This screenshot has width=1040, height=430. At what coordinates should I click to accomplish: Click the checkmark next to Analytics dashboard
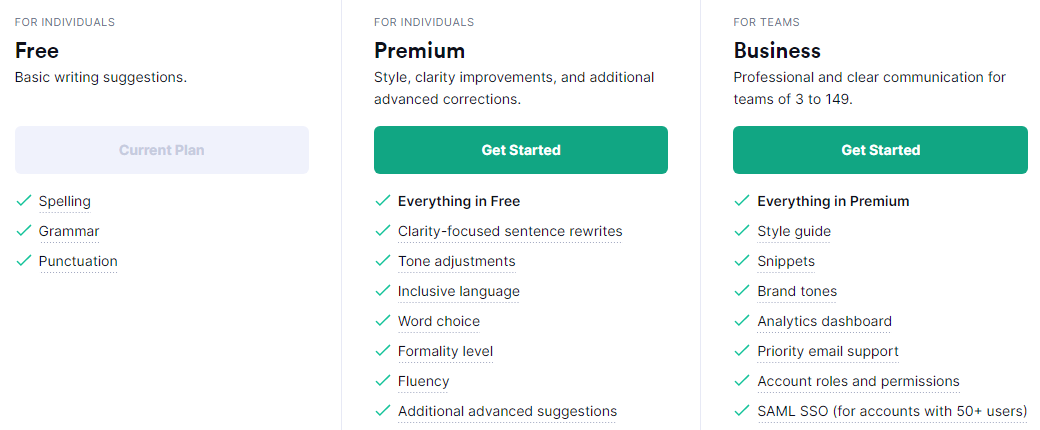pos(742,321)
